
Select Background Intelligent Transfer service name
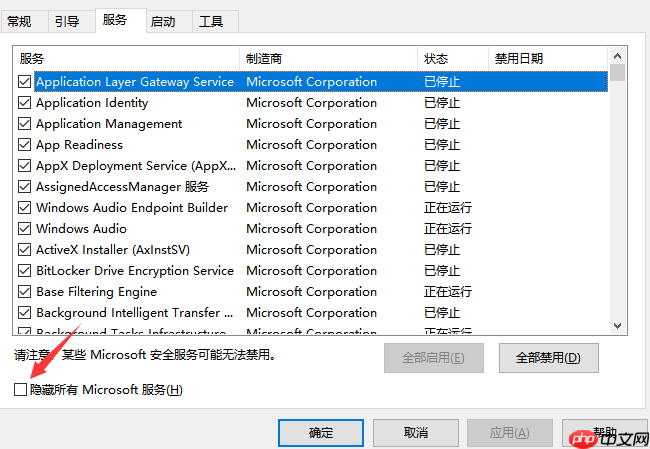click(135, 313)
